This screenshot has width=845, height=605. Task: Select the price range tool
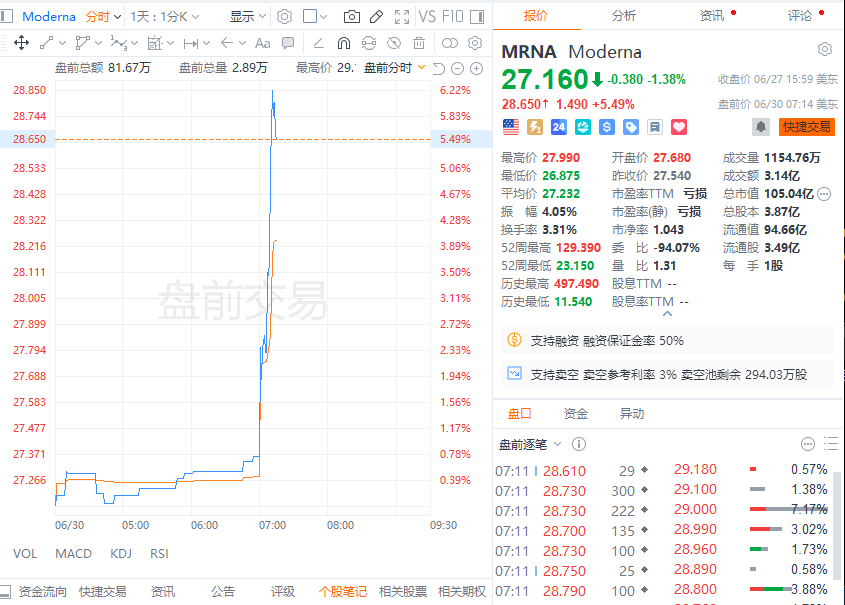[191, 43]
